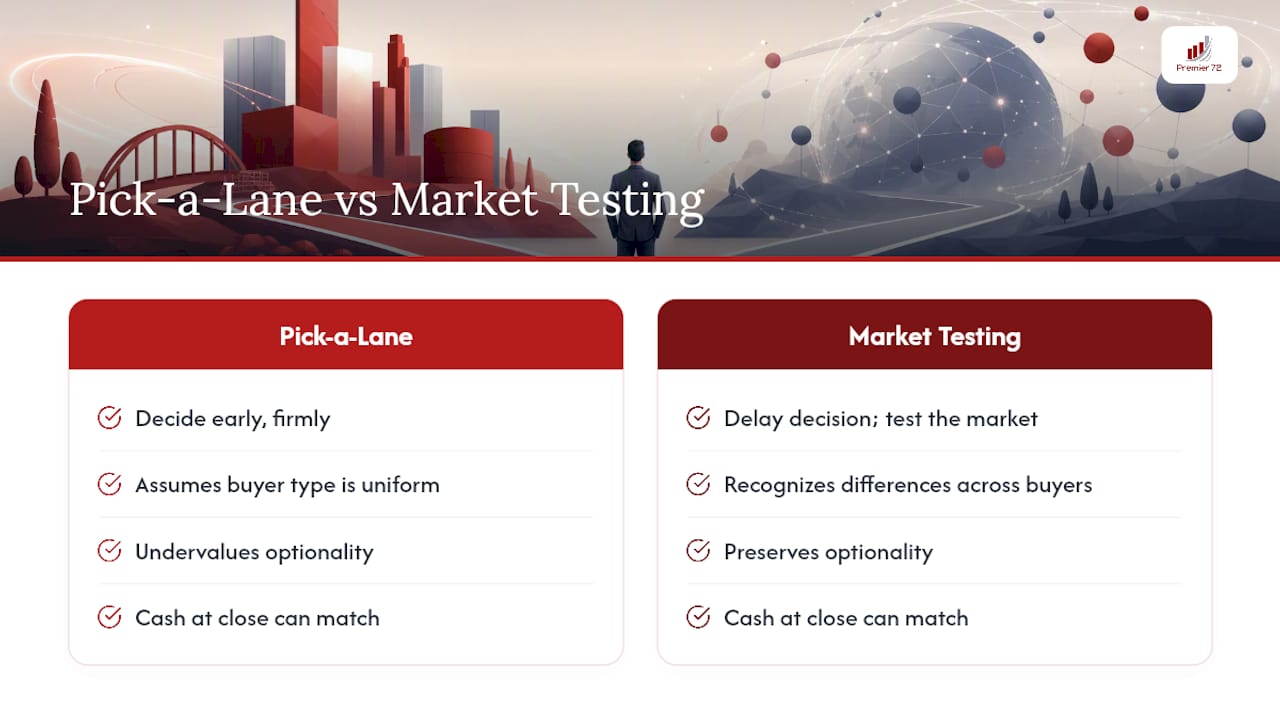The height and width of the screenshot is (720, 1280).
Task: Click the text 'Assumes buyer type is uniform'
Action: pyautogui.click(x=287, y=485)
